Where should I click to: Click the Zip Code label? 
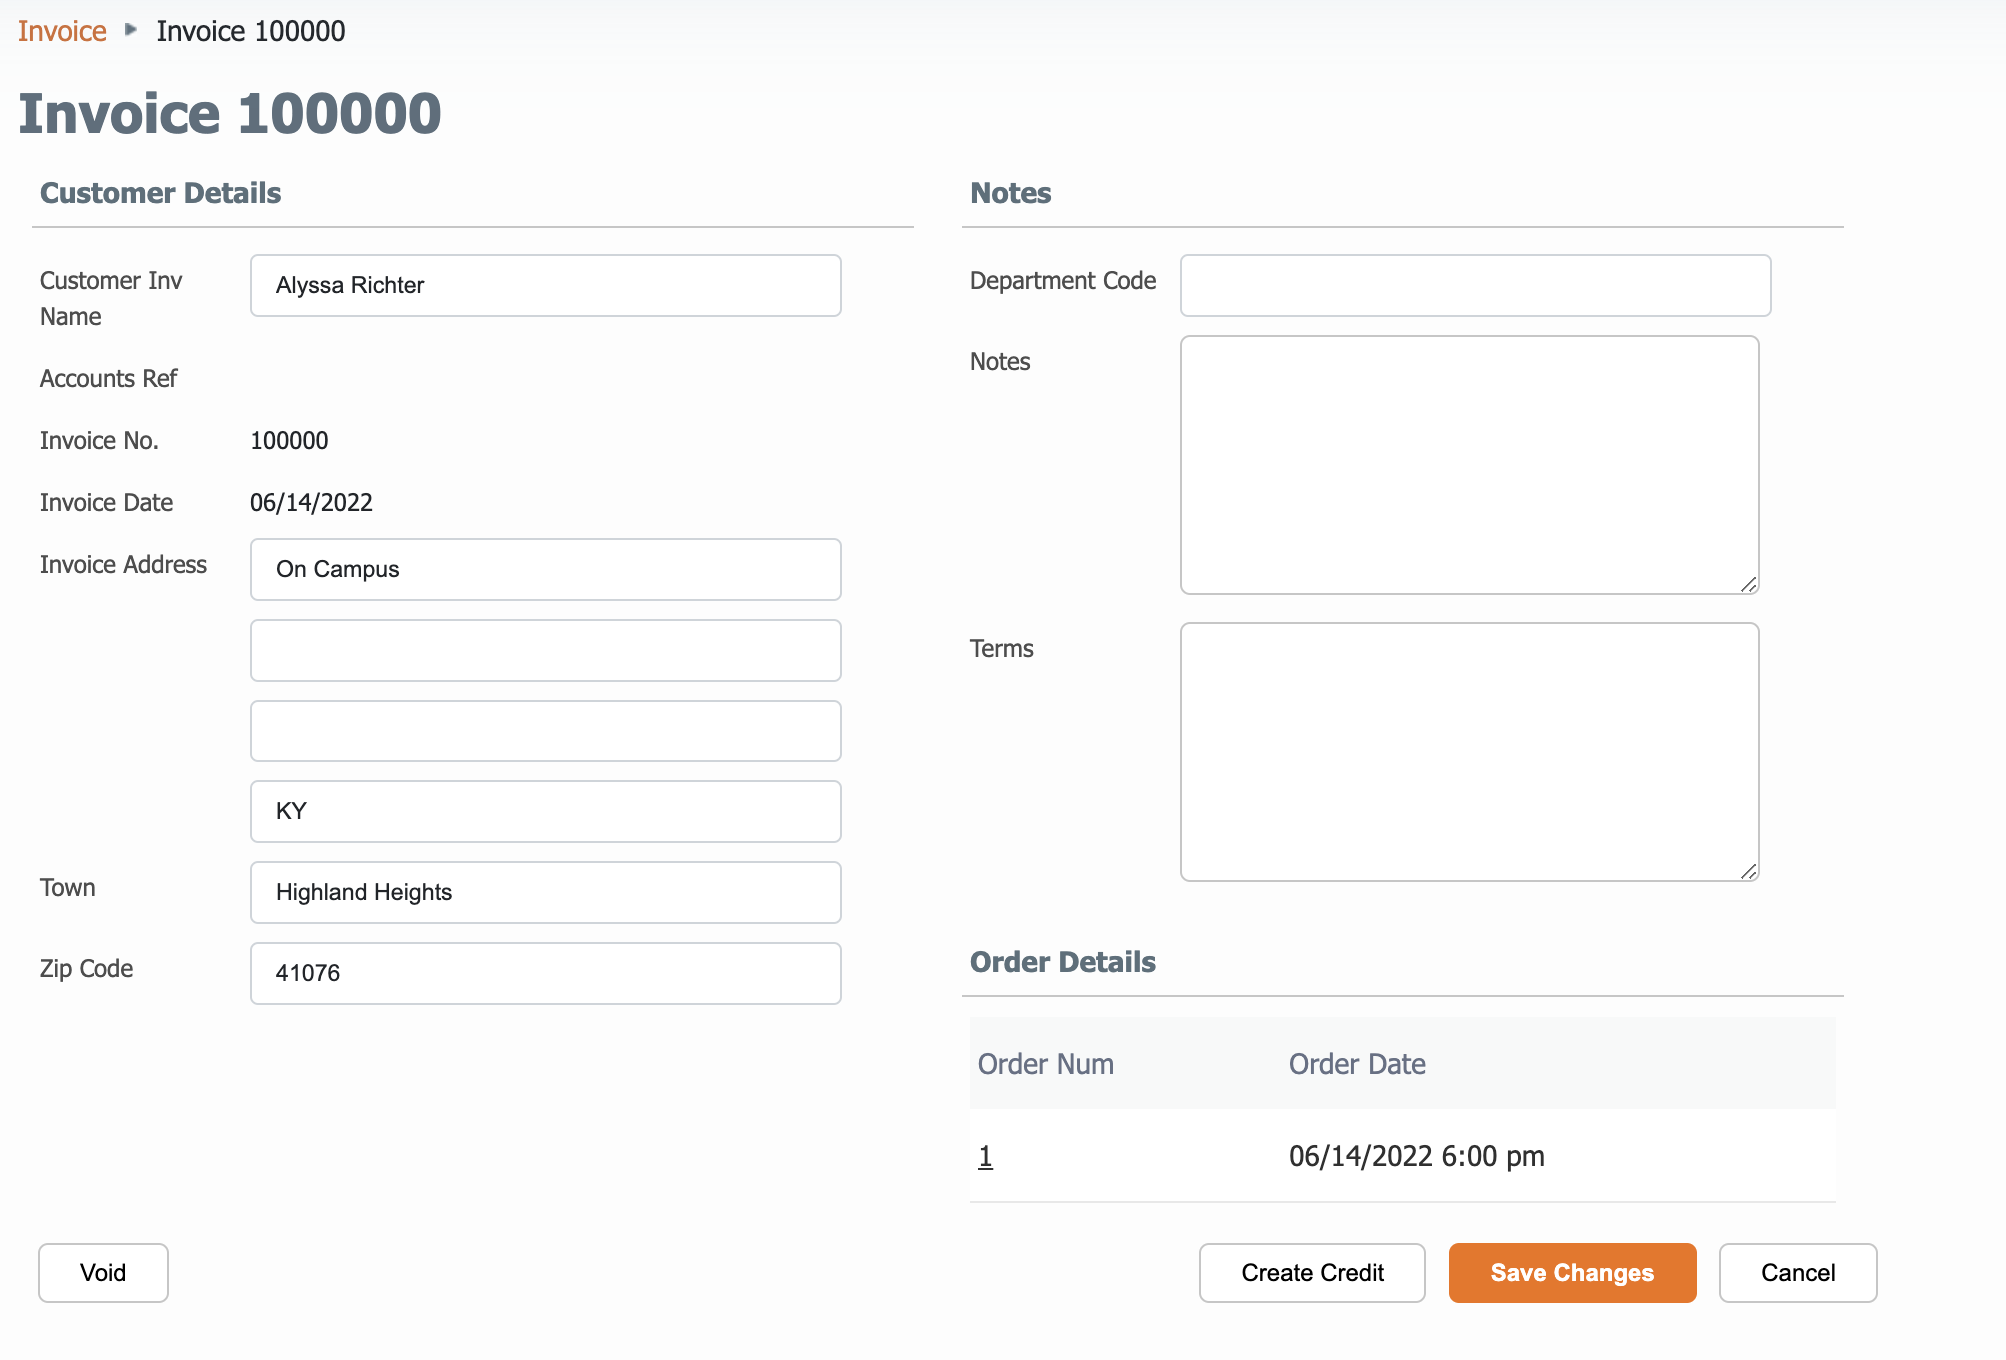[86, 969]
